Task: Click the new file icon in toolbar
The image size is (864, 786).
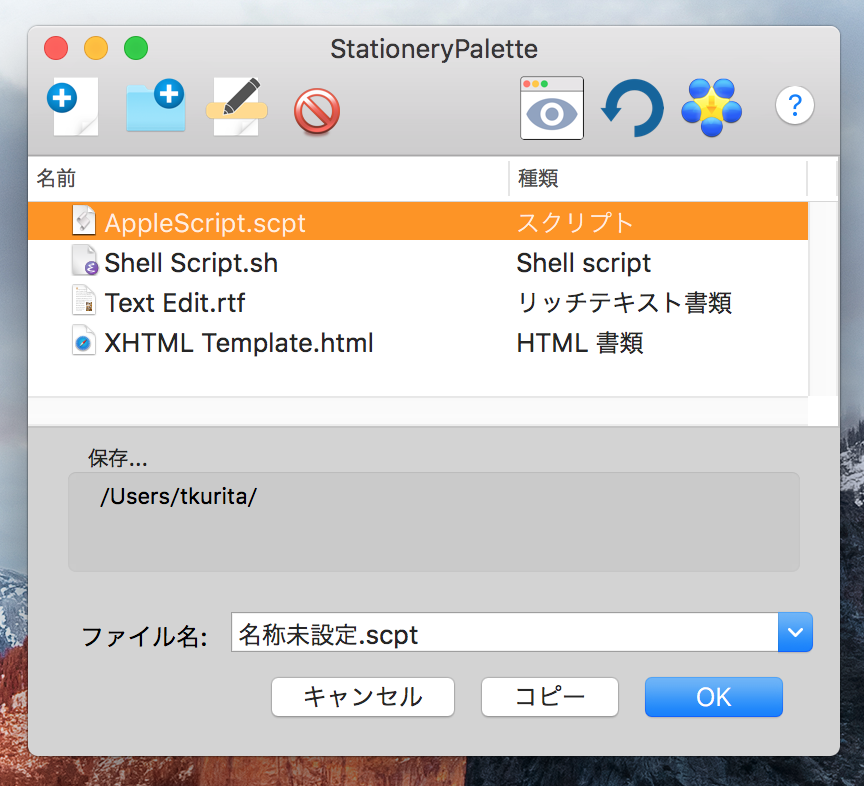Action: pyautogui.click(x=73, y=107)
